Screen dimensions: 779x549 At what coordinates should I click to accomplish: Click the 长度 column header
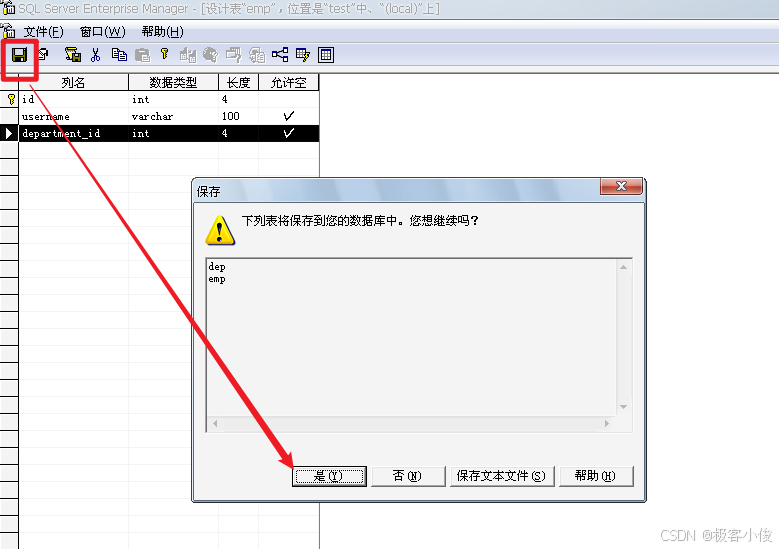[238, 82]
